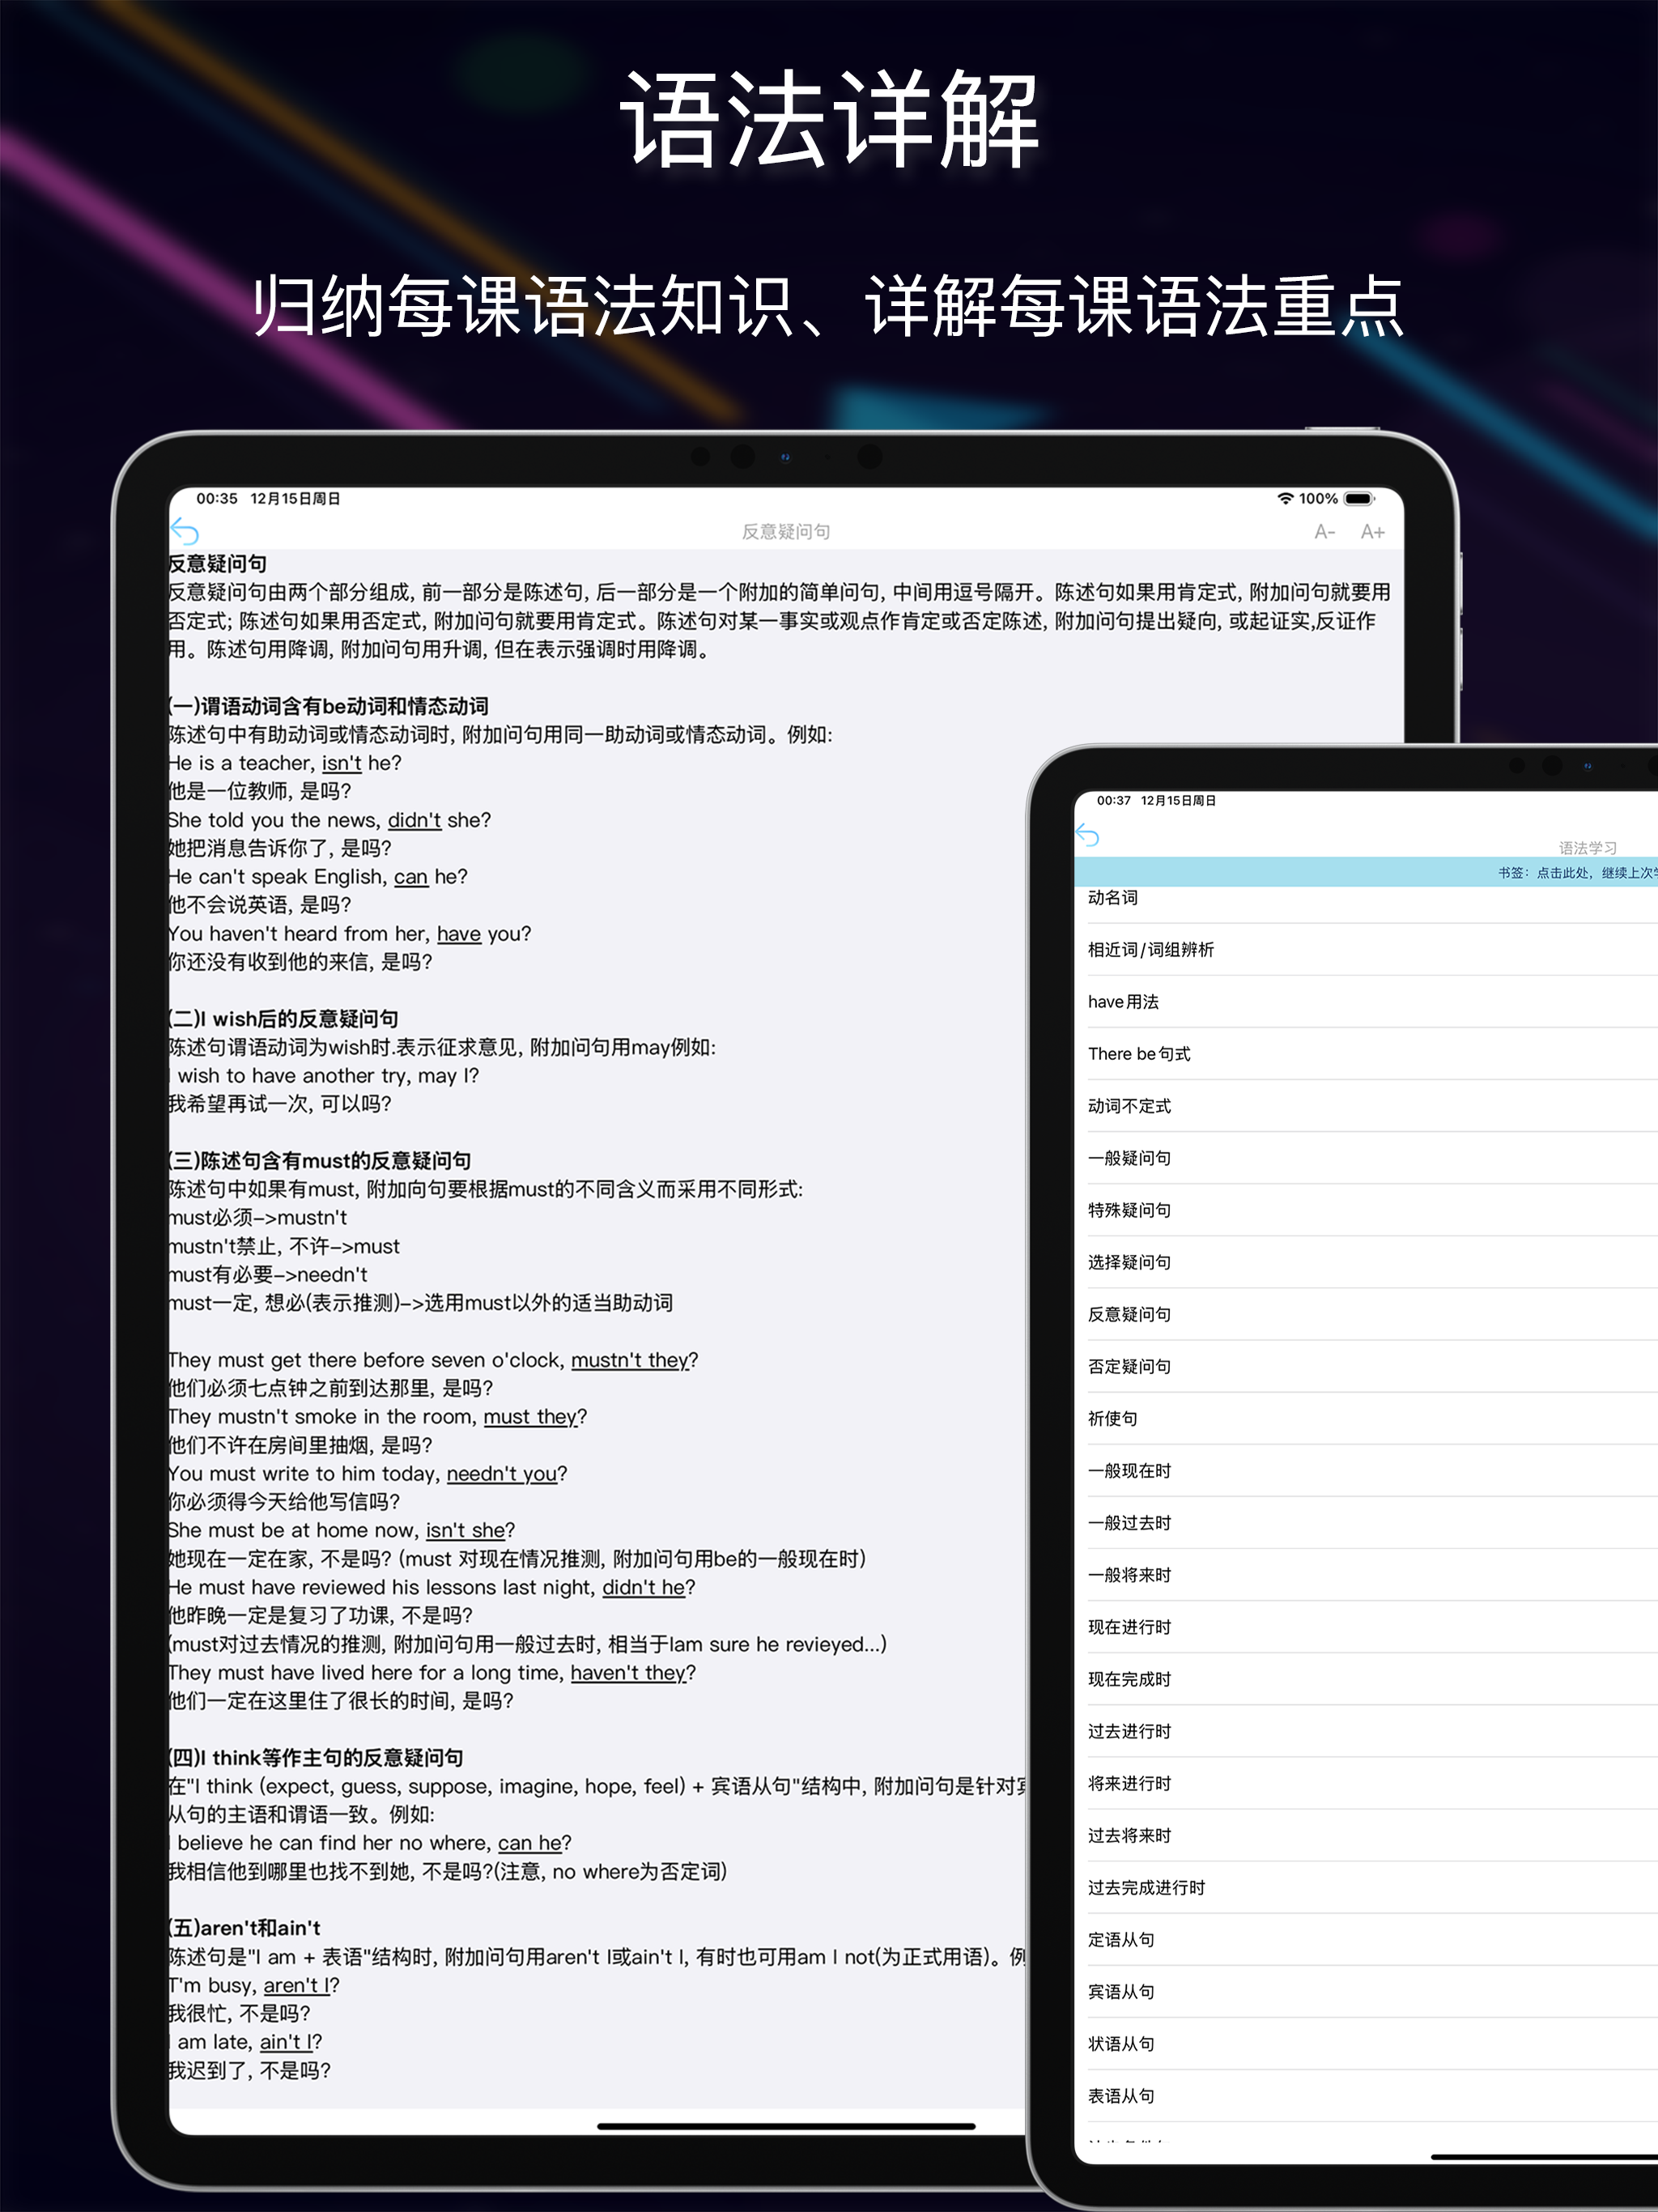The height and width of the screenshot is (2212, 1658).
Task: Open the 祈使句 list item
Action: click(1113, 1418)
